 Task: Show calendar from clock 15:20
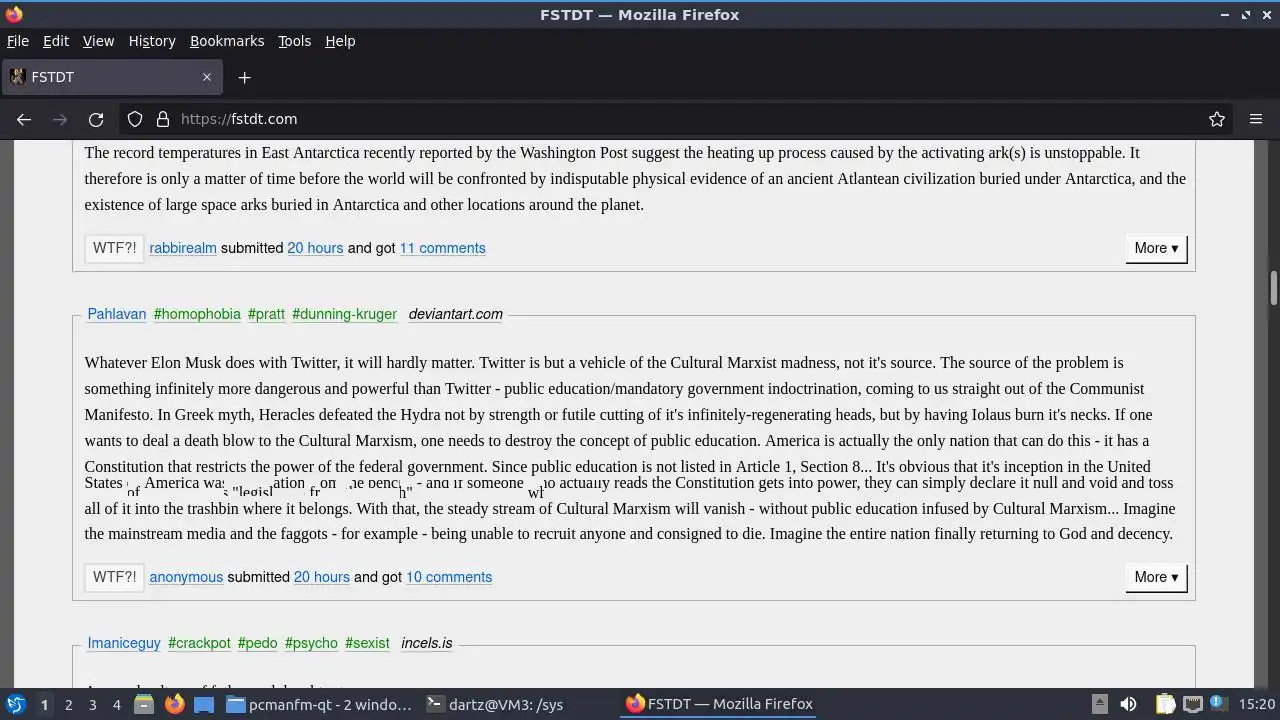(1257, 704)
